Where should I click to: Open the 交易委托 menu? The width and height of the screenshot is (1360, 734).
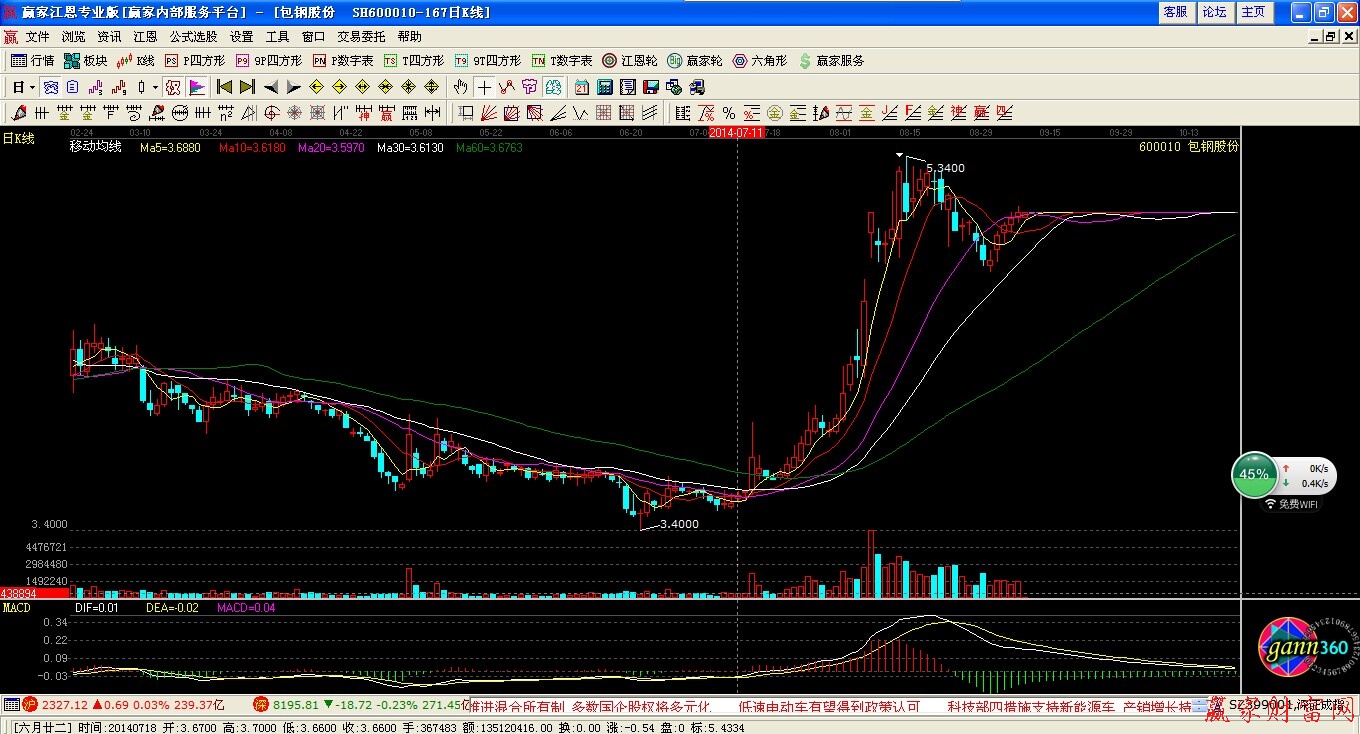coord(361,37)
